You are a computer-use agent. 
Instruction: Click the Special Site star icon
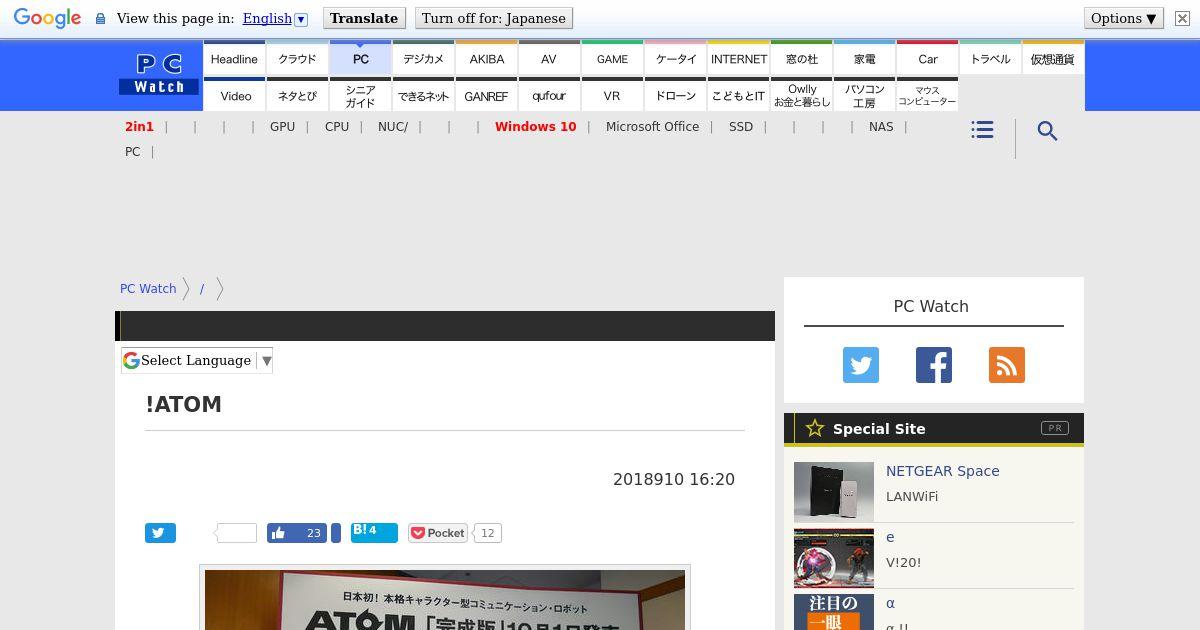(x=815, y=428)
